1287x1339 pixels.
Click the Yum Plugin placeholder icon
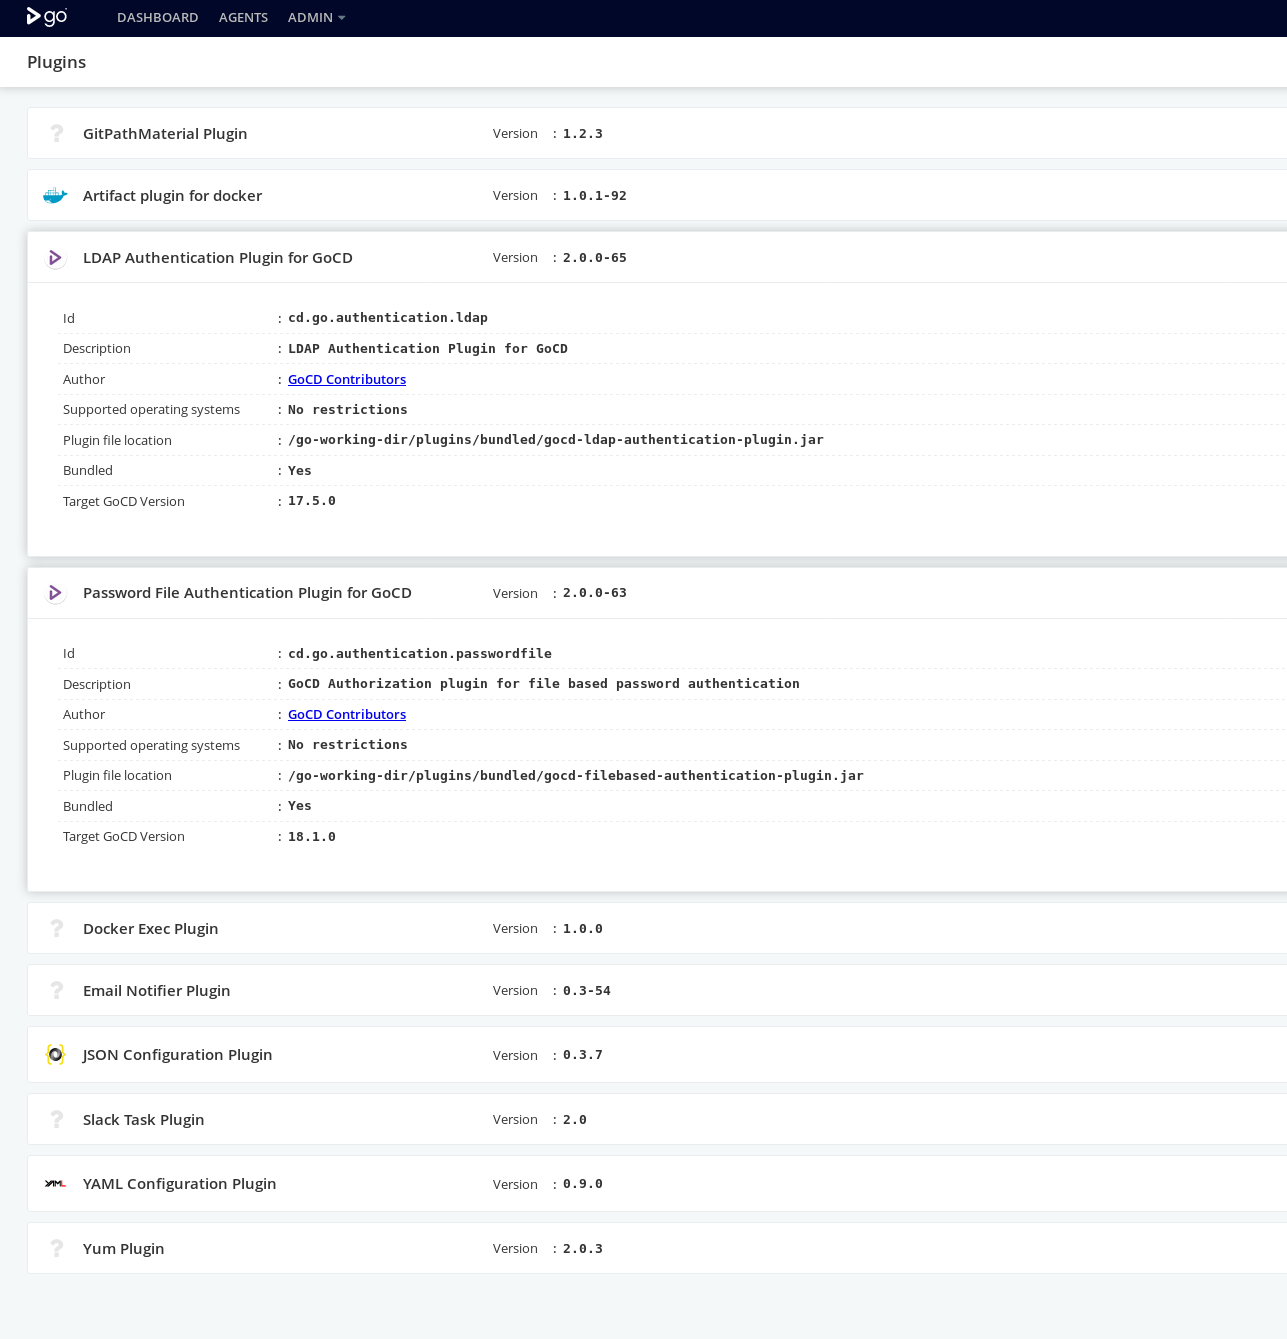pyautogui.click(x=56, y=1248)
